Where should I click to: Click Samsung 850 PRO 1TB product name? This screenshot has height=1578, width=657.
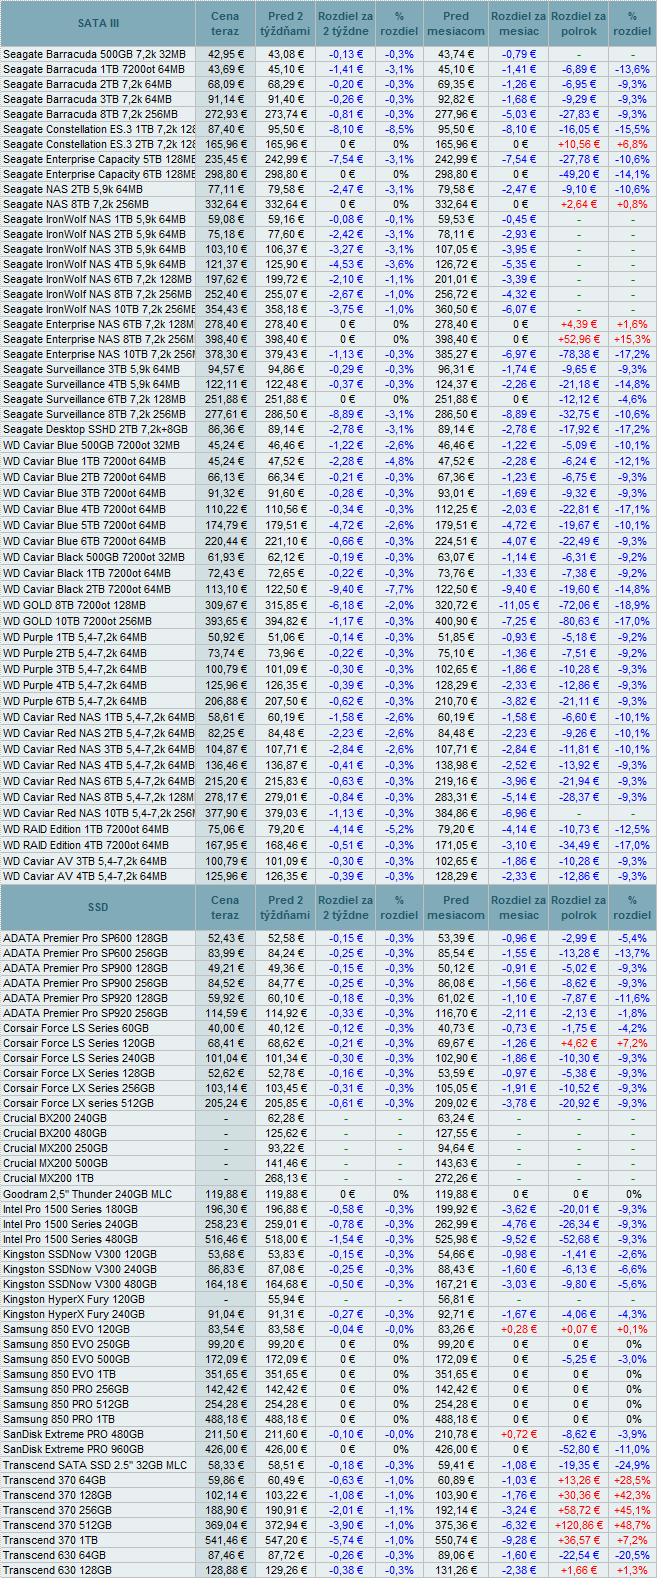pos(59,1419)
